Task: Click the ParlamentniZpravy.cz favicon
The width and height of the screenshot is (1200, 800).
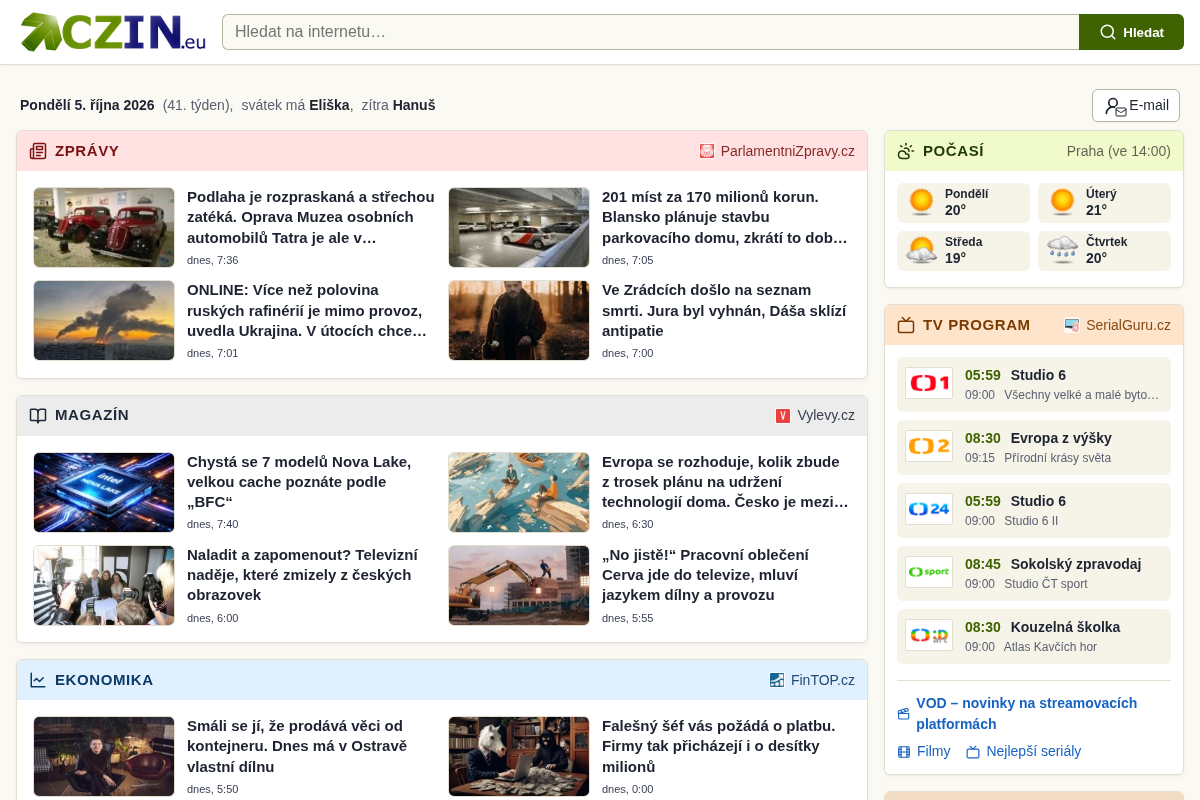Action: tap(707, 151)
